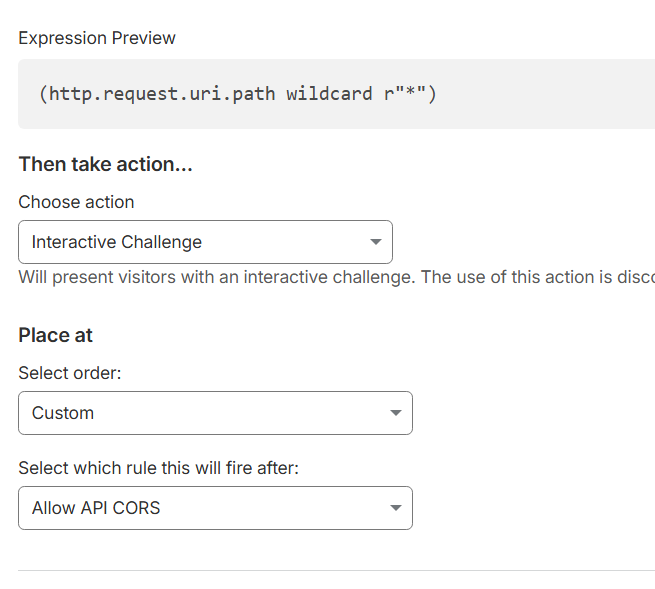Image resolution: width=655 pixels, height=589 pixels.
Task: Click caret icon in Interactive Challenge field
Action: tap(376, 242)
